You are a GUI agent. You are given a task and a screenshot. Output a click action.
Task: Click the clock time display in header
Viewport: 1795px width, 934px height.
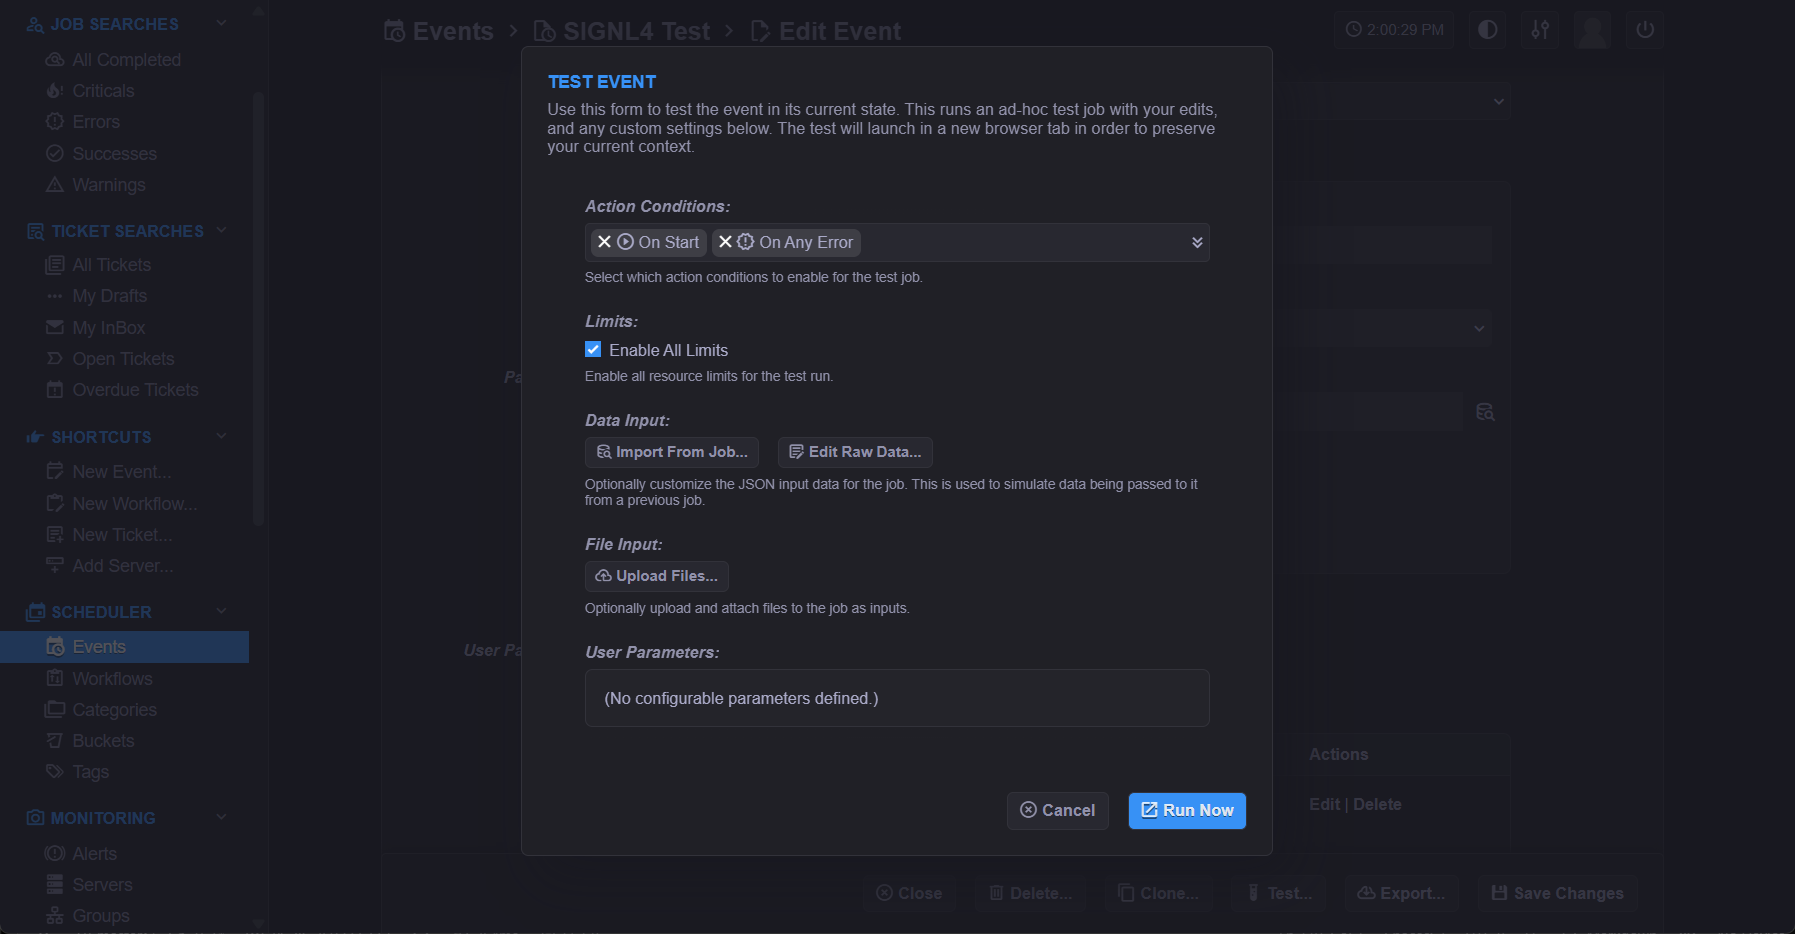[x=1394, y=30]
